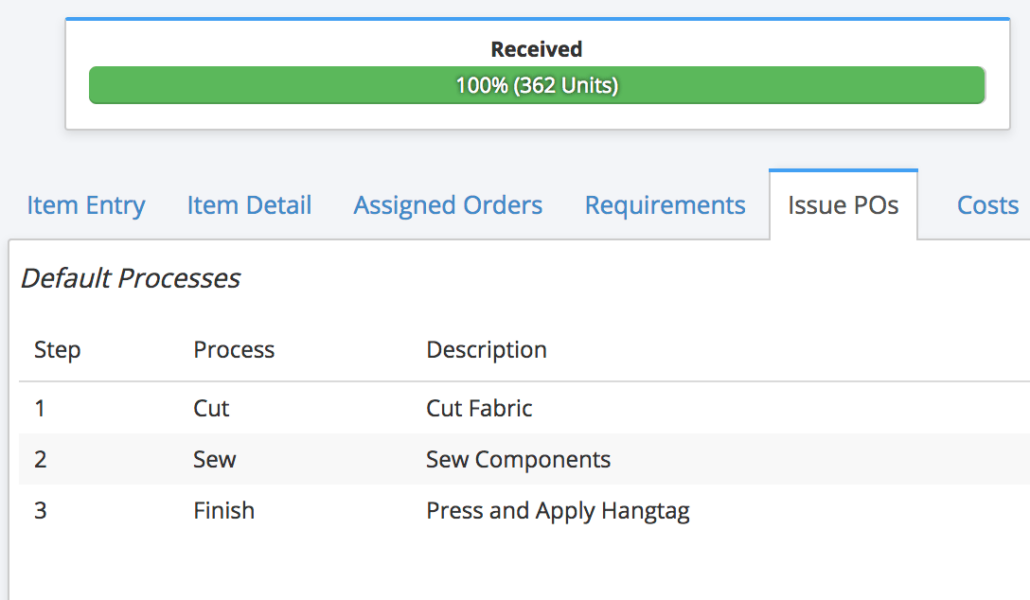Click the green Received progress bar
This screenshot has width=1030, height=600.
pos(536,86)
